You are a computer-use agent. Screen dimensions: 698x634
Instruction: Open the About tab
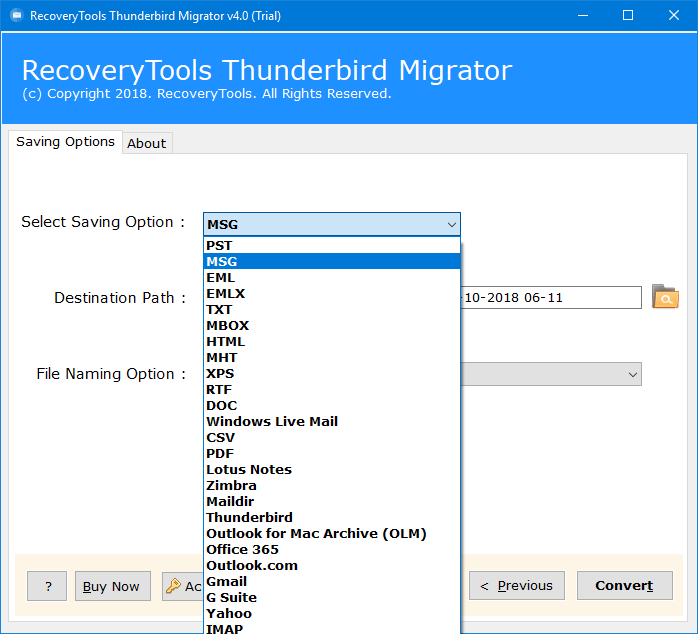point(146,143)
